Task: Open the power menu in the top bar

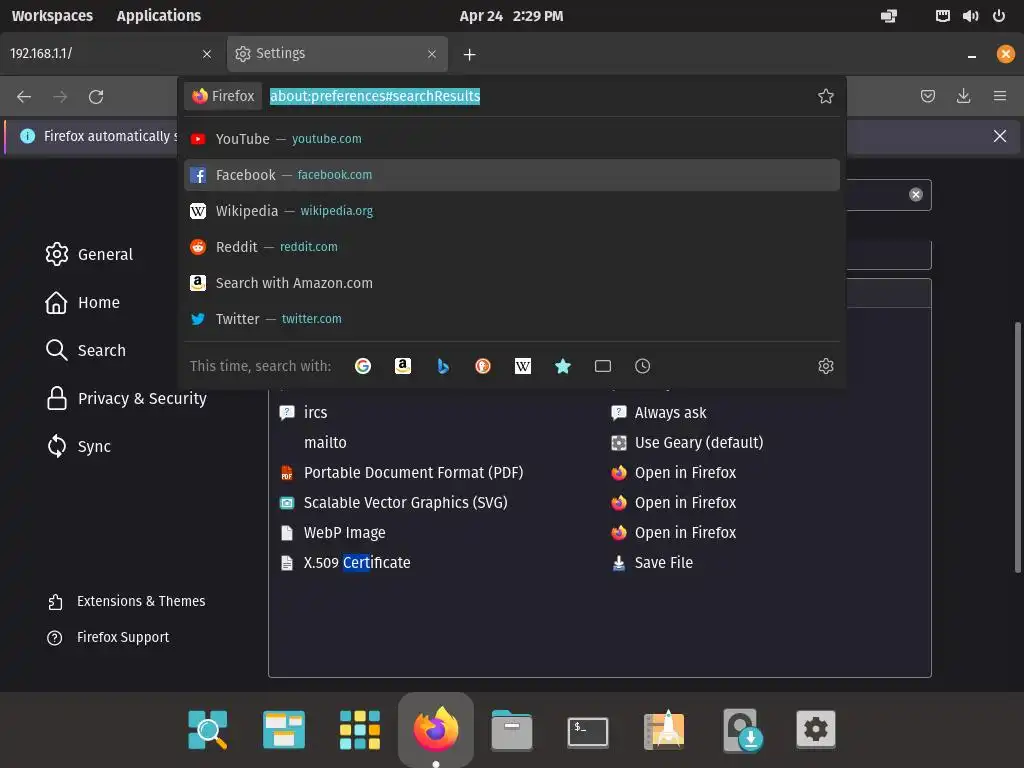Action: (999, 16)
